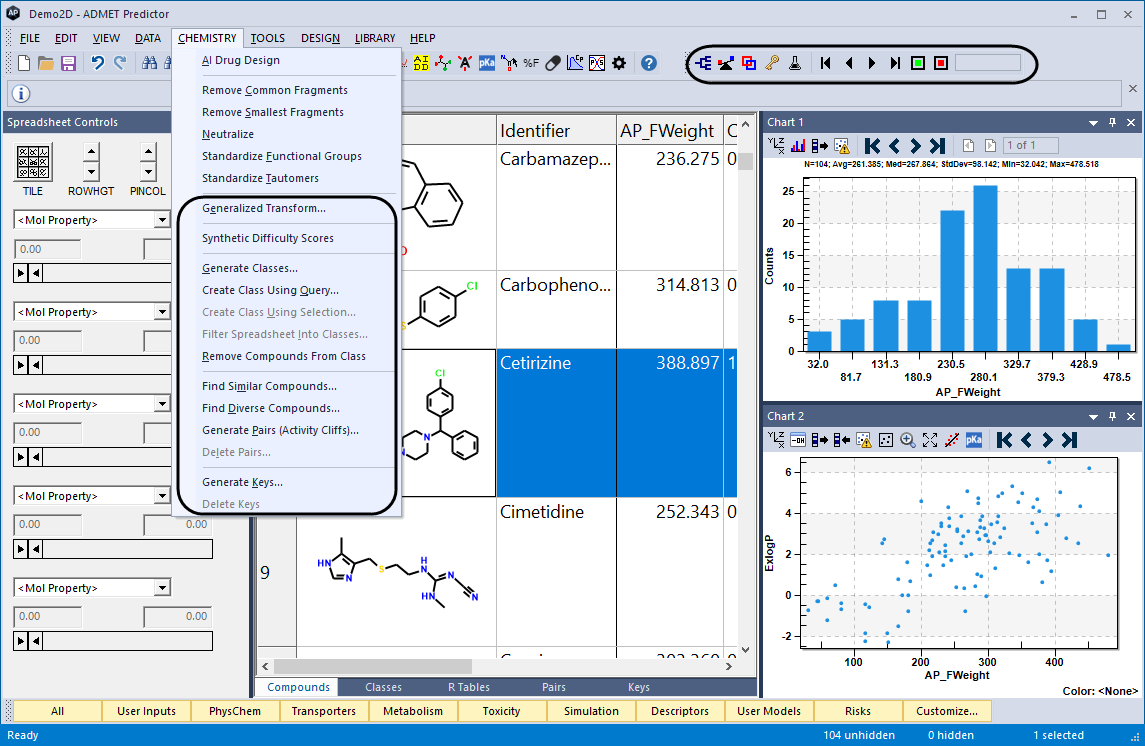Click the pill capsule icon in toolbar
1145x746 pixels.
553,64
